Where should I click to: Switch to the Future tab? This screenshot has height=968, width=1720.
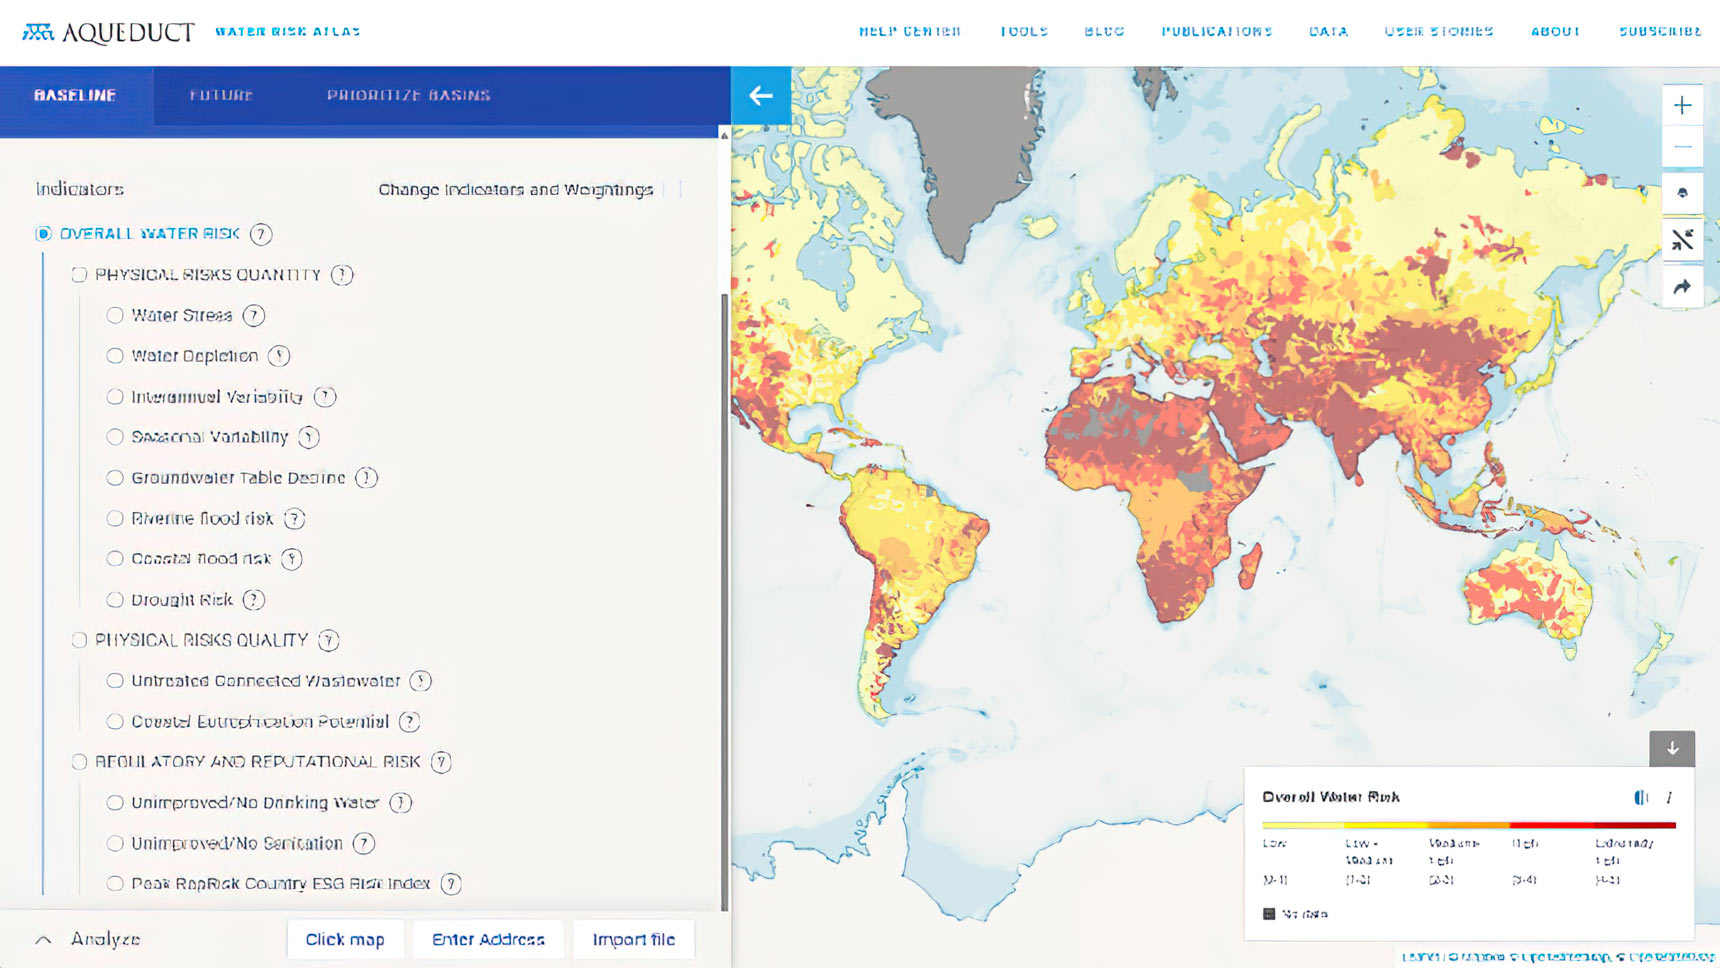(x=221, y=96)
